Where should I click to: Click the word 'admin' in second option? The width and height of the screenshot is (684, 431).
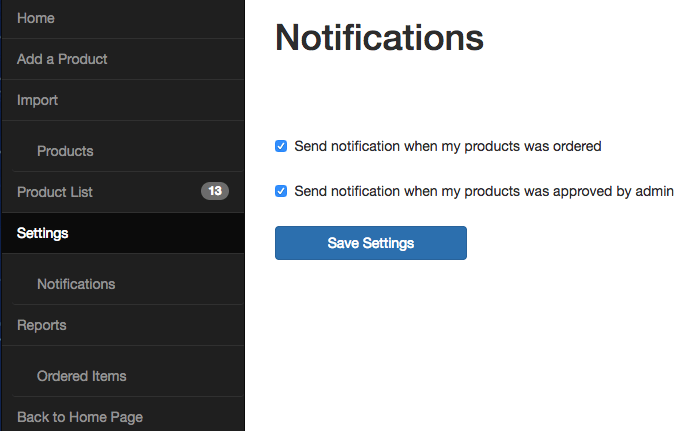pyautogui.click(x=654, y=191)
